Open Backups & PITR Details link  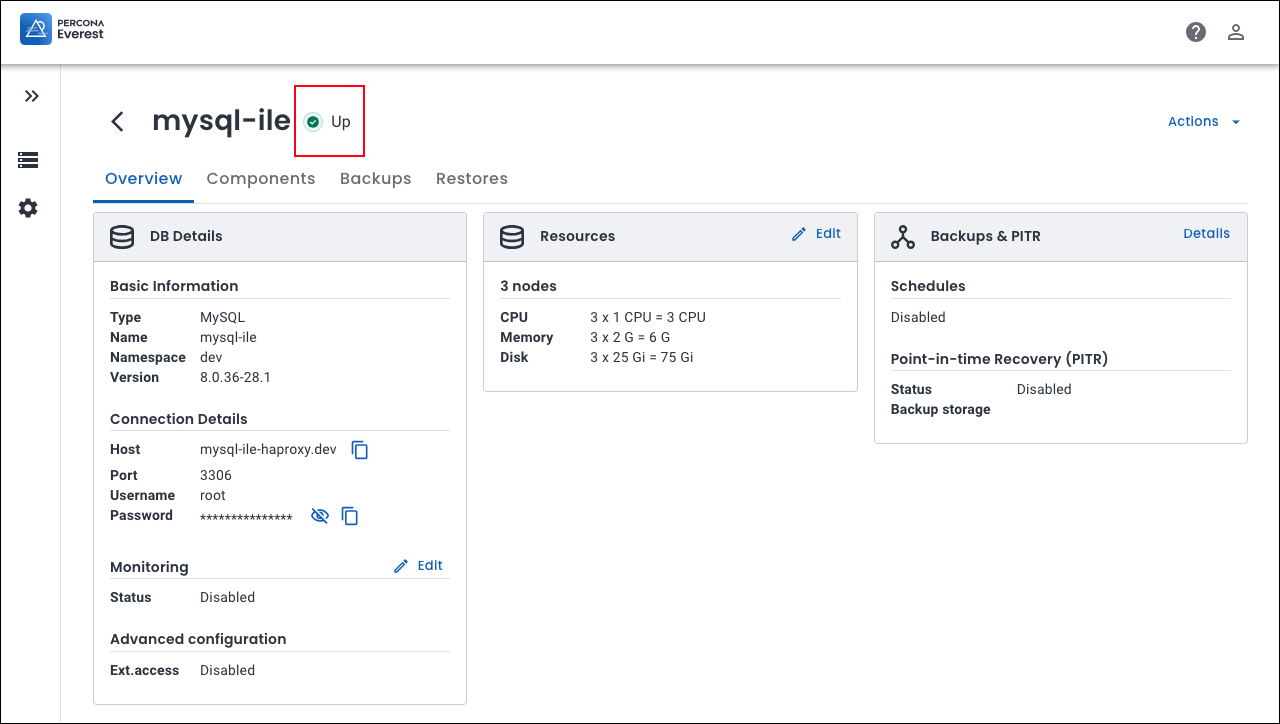click(x=1206, y=234)
